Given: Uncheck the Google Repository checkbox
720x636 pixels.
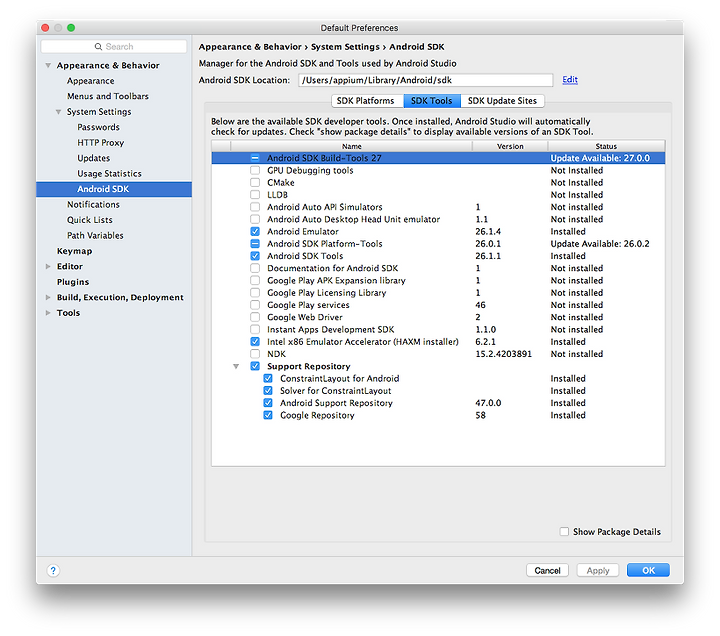Looking at the screenshot, I should pos(268,415).
